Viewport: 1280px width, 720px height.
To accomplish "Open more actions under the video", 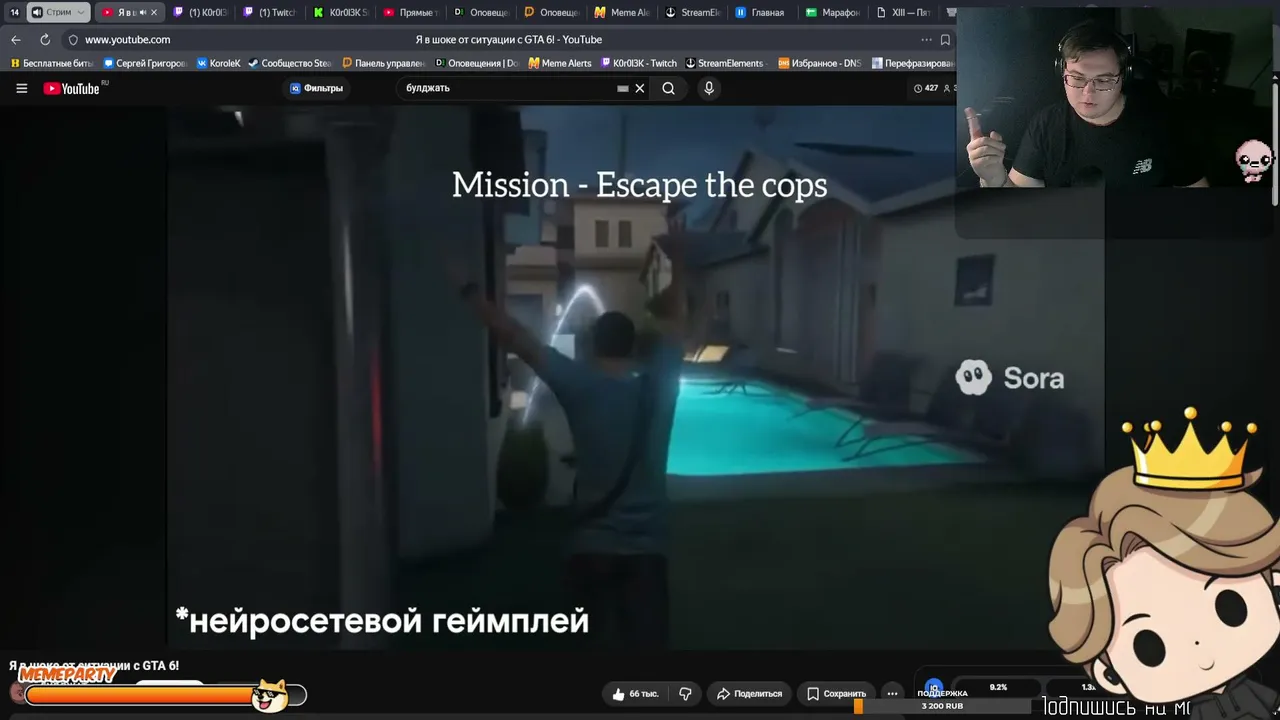I will click(x=892, y=693).
